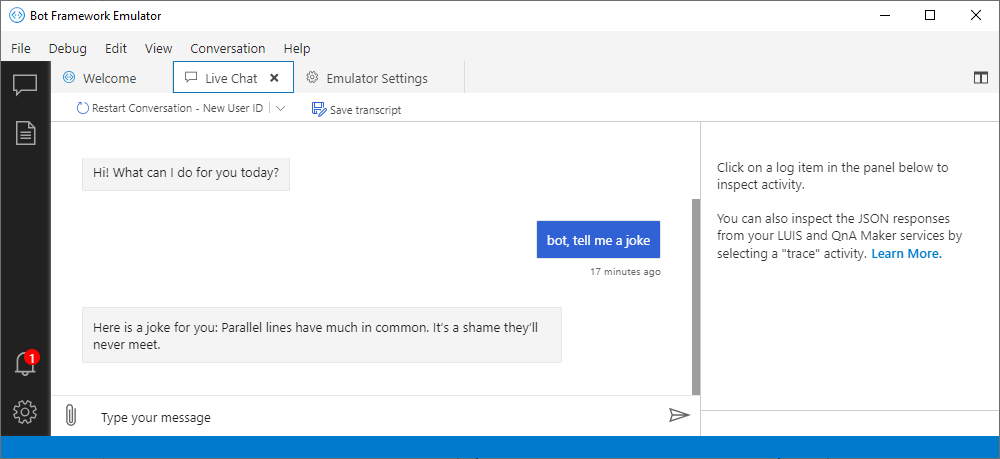Viewport: 1000px width, 459px height.
Task: Select the bot joke reply message
Action: point(321,335)
